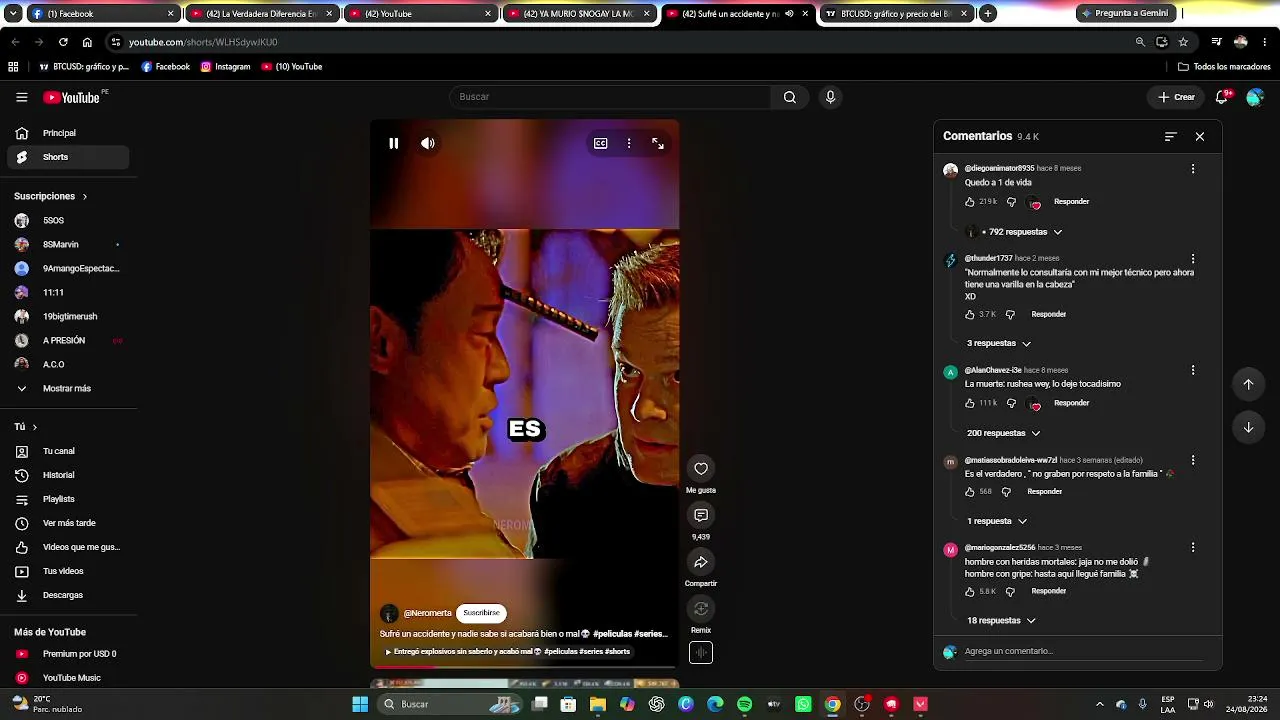Enter fullscreen on the Short
The width and height of the screenshot is (1280, 720).
click(x=658, y=143)
